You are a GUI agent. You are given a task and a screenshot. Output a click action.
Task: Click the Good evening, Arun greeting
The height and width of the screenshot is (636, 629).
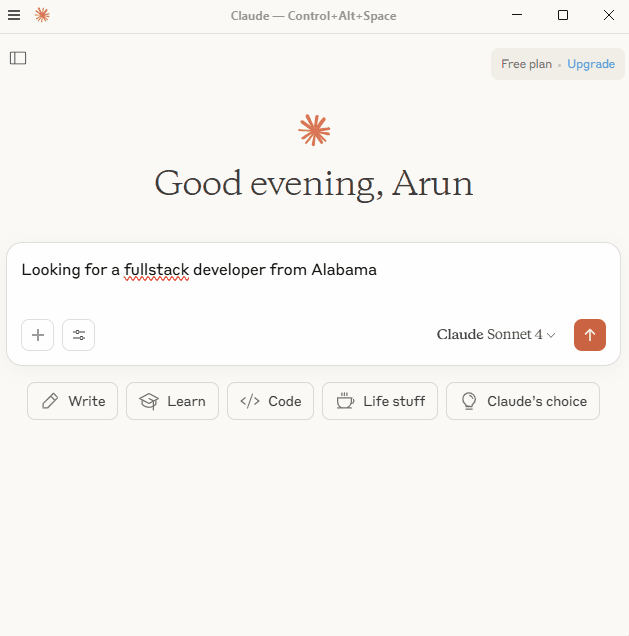pyautogui.click(x=314, y=183)
